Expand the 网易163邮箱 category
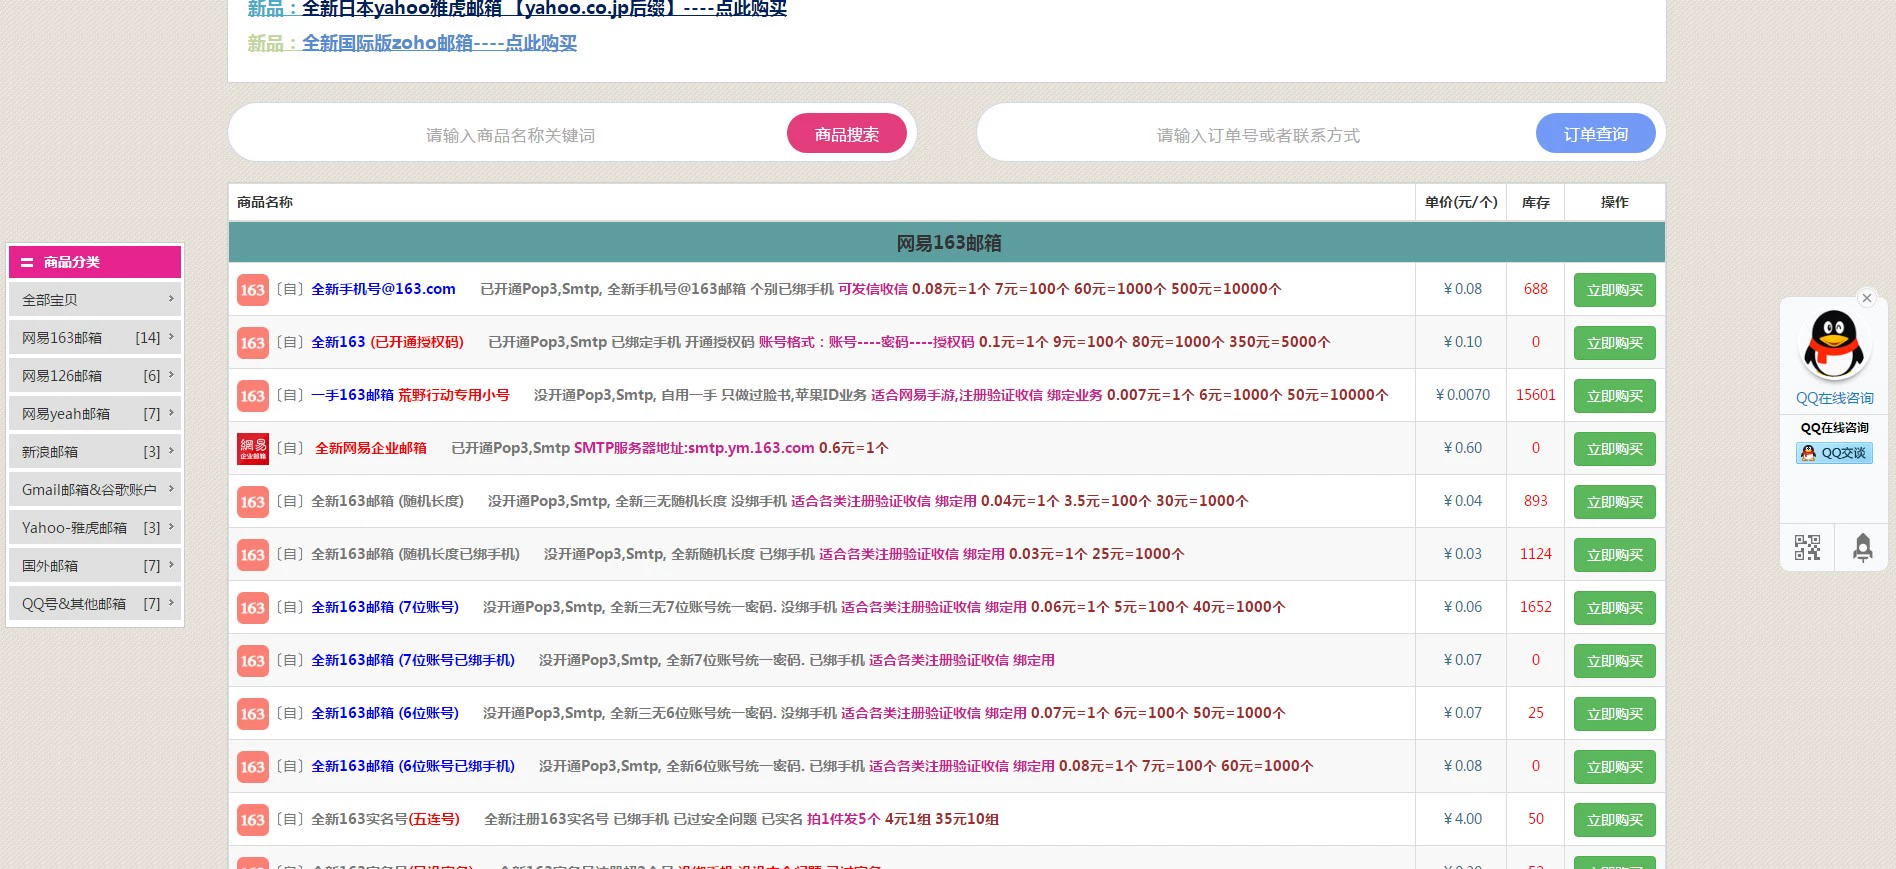Viewport: 1896px width, 869px height. [x=95, y=338]
